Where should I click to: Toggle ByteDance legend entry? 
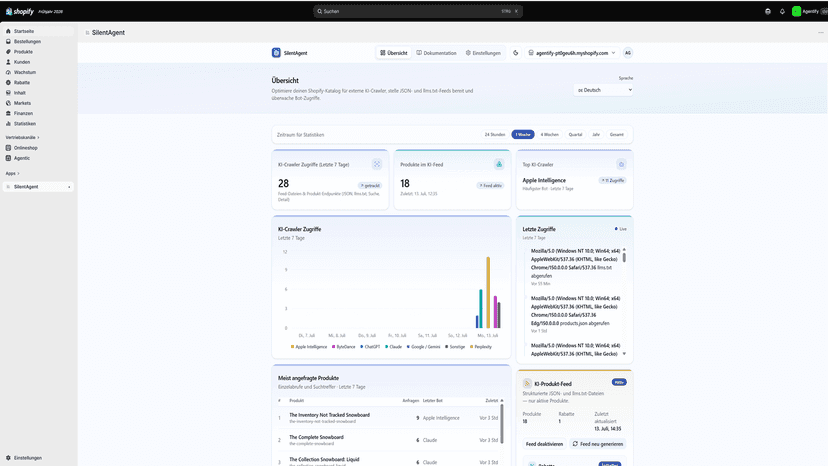coord(343,347)
